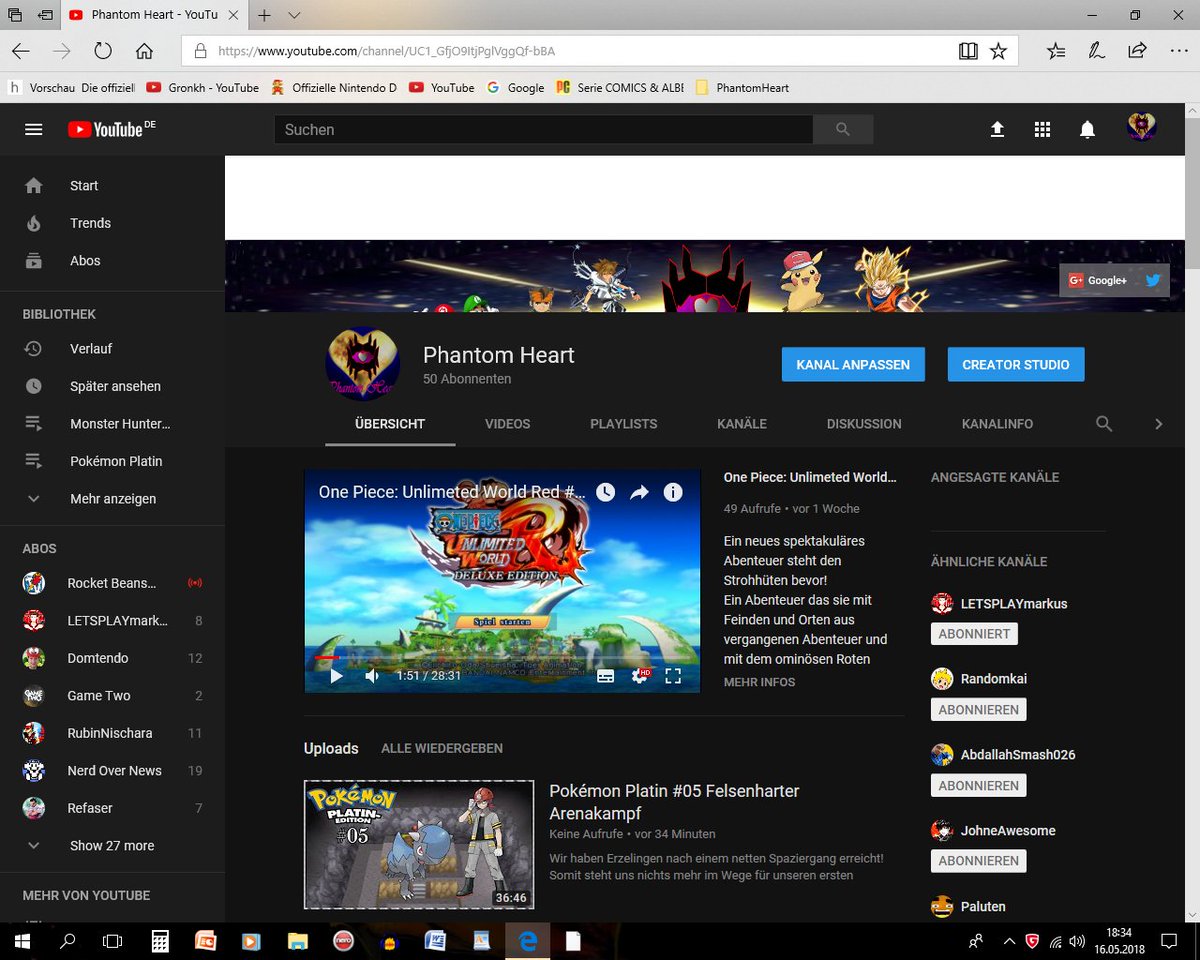Toggle subtitles in the player
The height and width of the screenshot is (960, 1200).
pos(605,676)
